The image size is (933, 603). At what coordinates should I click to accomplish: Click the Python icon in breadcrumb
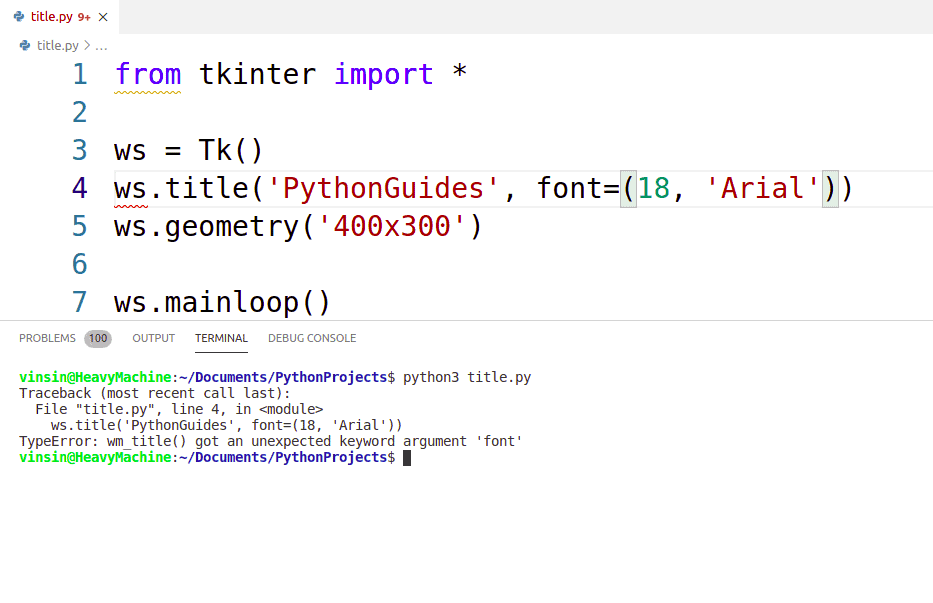(x=25, y=45)
